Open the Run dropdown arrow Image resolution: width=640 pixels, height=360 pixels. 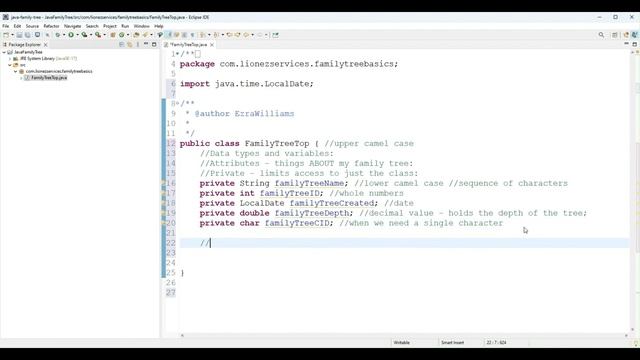coord(78,35)
